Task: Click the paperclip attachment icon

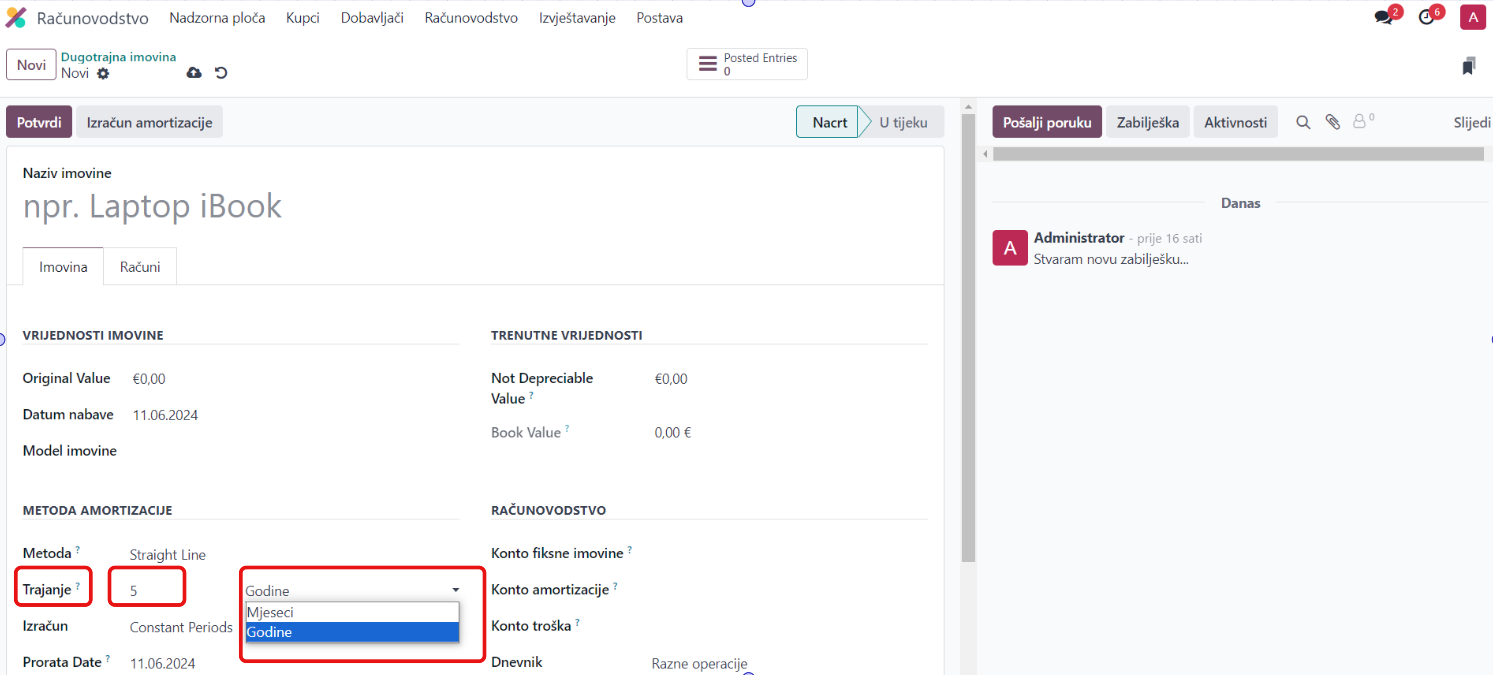Action: pos(1332,122)
